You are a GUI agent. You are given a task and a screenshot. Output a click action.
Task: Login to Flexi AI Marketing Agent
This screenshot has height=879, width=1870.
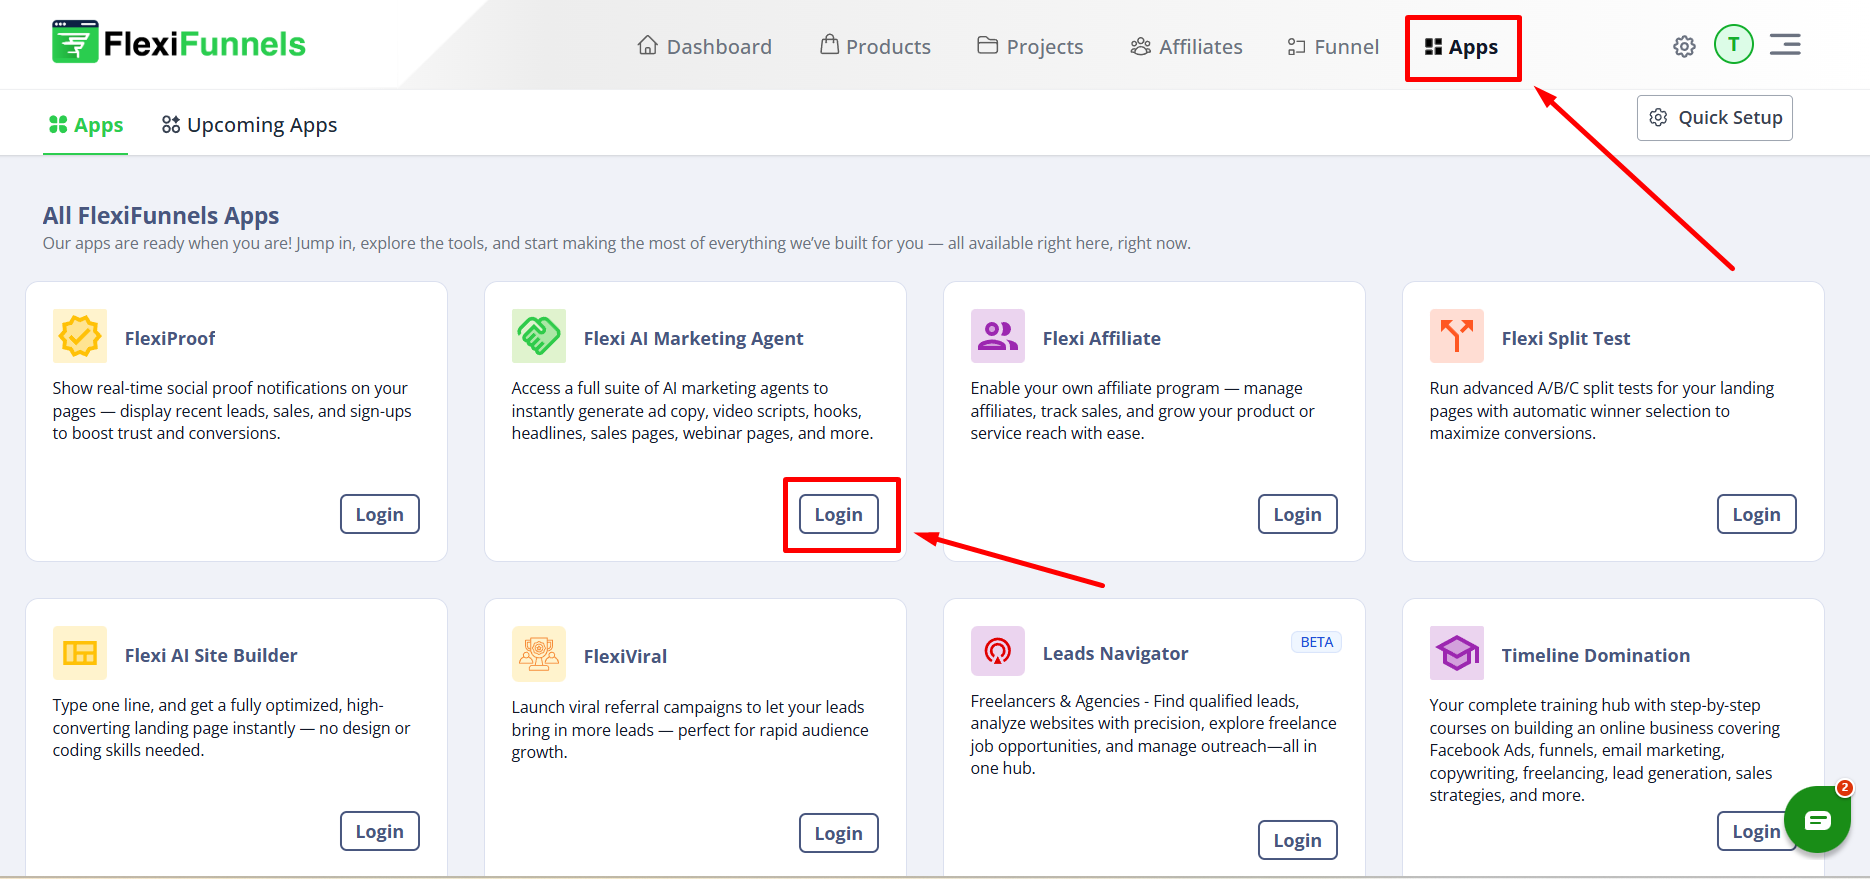(x=839, y=514)
